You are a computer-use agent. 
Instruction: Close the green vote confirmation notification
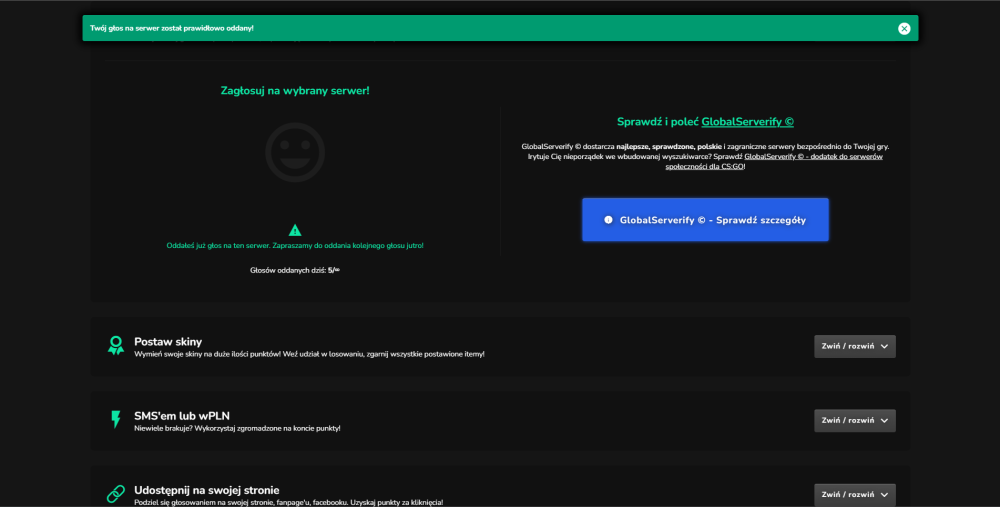(x=904, y=28)
